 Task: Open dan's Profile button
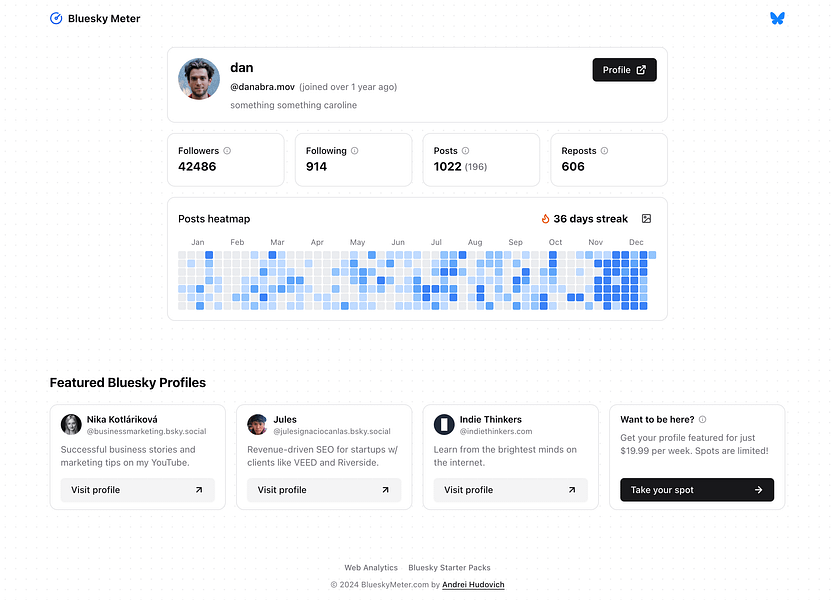pos(624,70)
